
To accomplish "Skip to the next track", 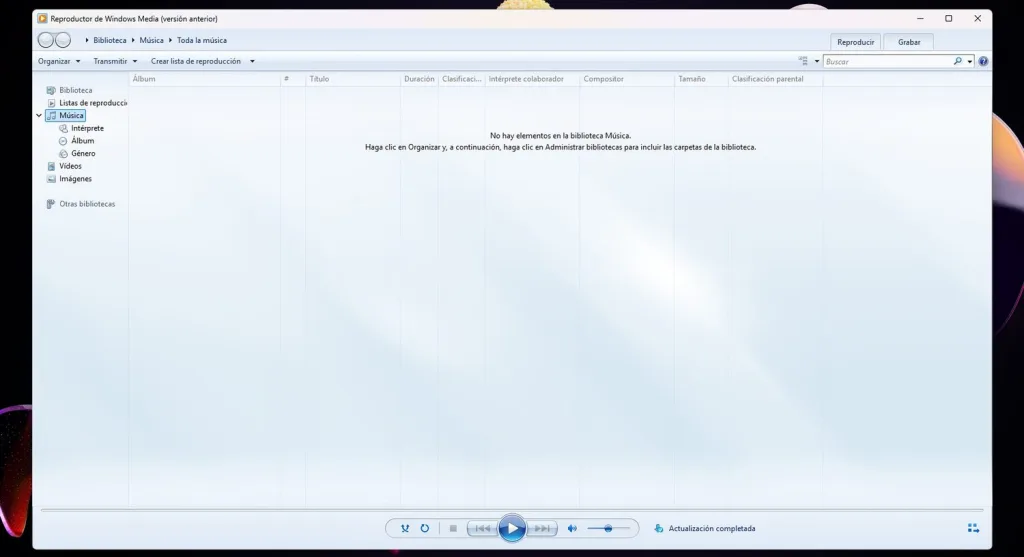I will point(541,528).
